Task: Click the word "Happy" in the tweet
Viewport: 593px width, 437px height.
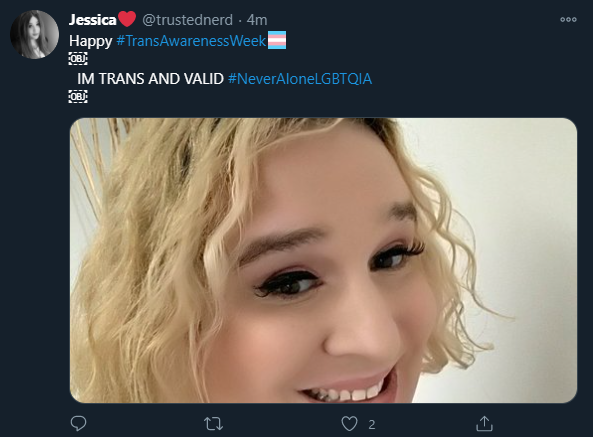Action: (x=91, y=41)
